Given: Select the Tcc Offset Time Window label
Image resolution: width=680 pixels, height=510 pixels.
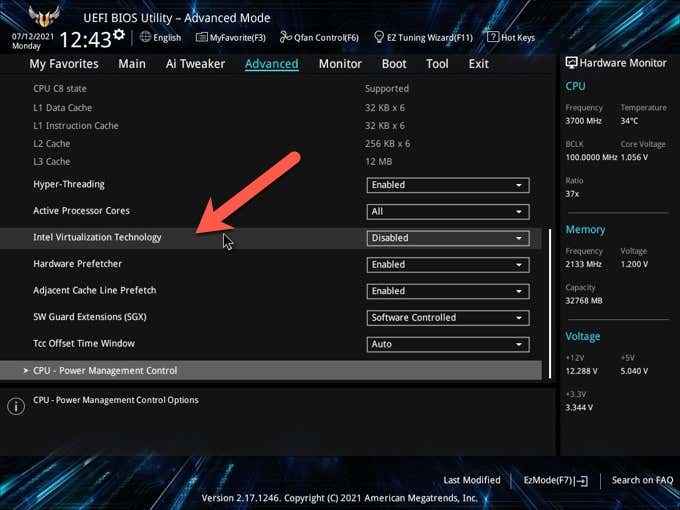Looking at the screenshot, I should point(84,343).
